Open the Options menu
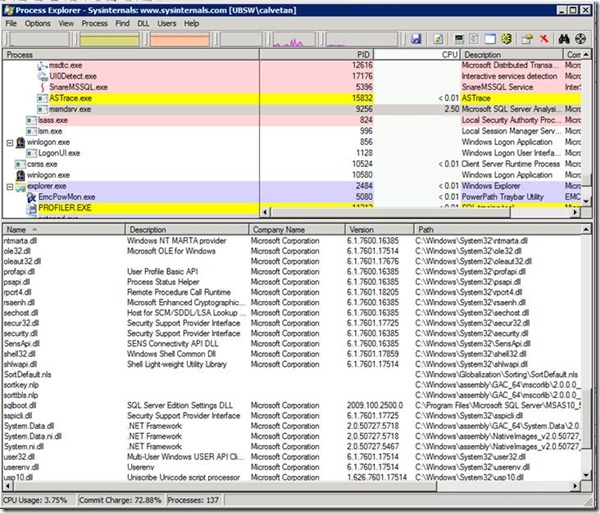Screen dimensions: 600x513 pyautogui.click(x=38, y=23)
